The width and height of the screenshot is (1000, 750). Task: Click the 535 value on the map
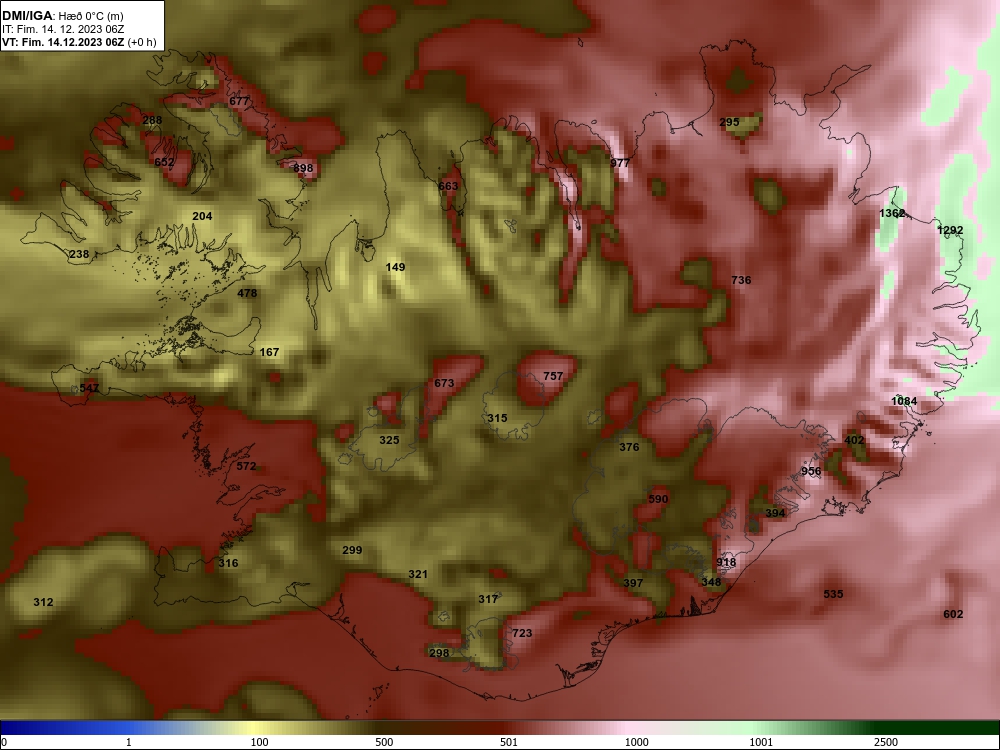(x=834, y=594)
